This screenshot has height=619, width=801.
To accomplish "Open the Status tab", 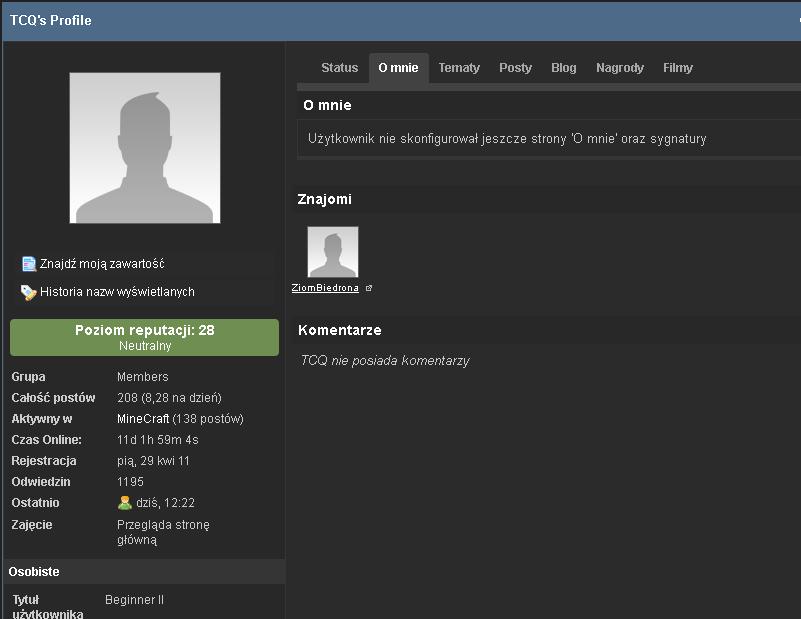I will tap(340, 68).
